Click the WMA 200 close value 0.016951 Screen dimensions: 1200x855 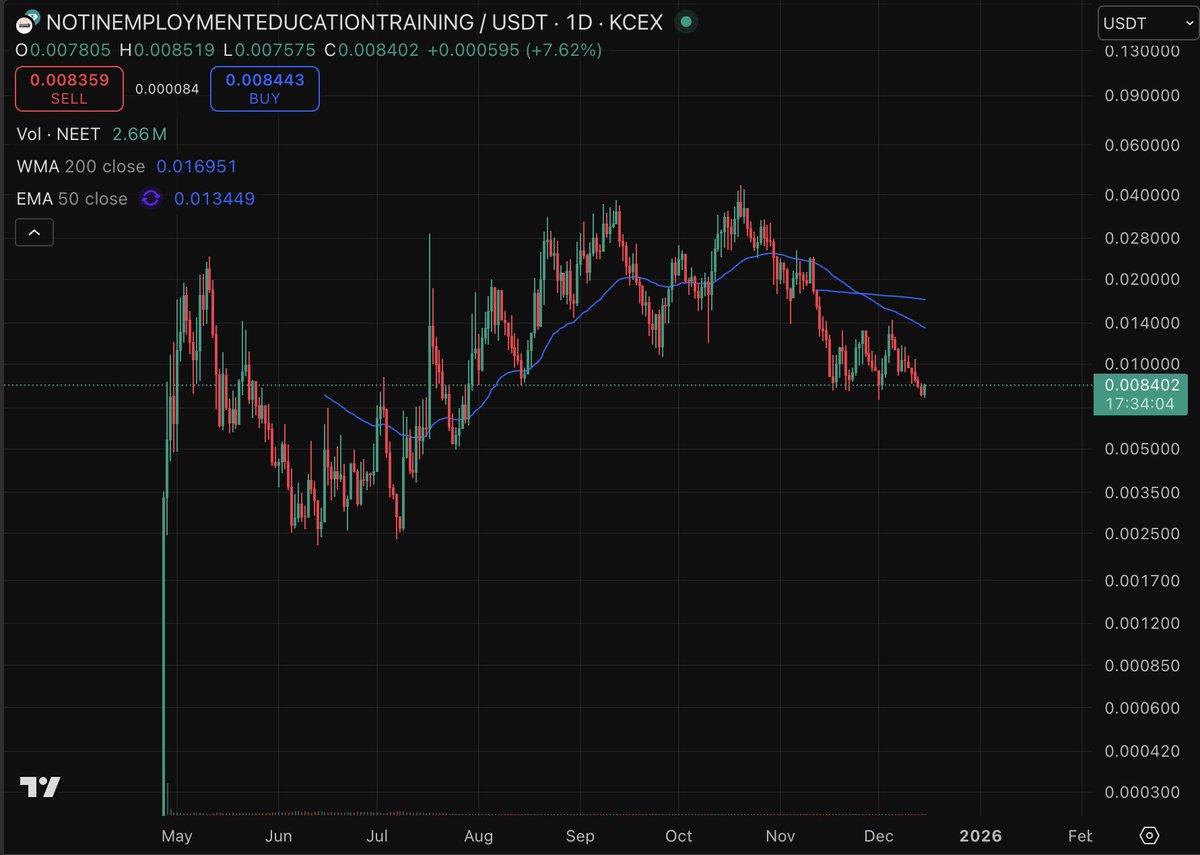[197, 166]
